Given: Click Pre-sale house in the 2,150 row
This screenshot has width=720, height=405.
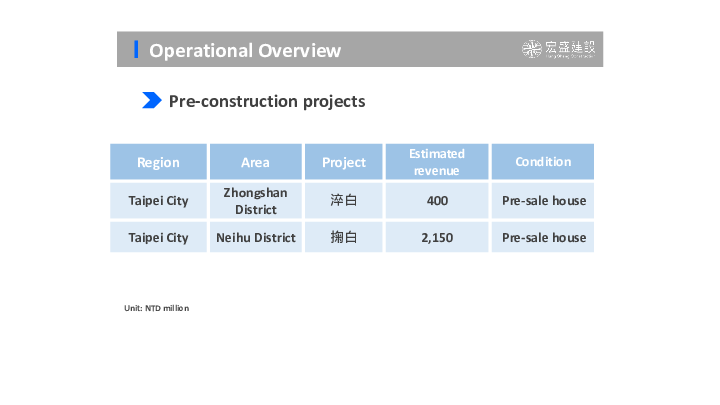Looking at the screenshot, I should click(x=543, y=238).
